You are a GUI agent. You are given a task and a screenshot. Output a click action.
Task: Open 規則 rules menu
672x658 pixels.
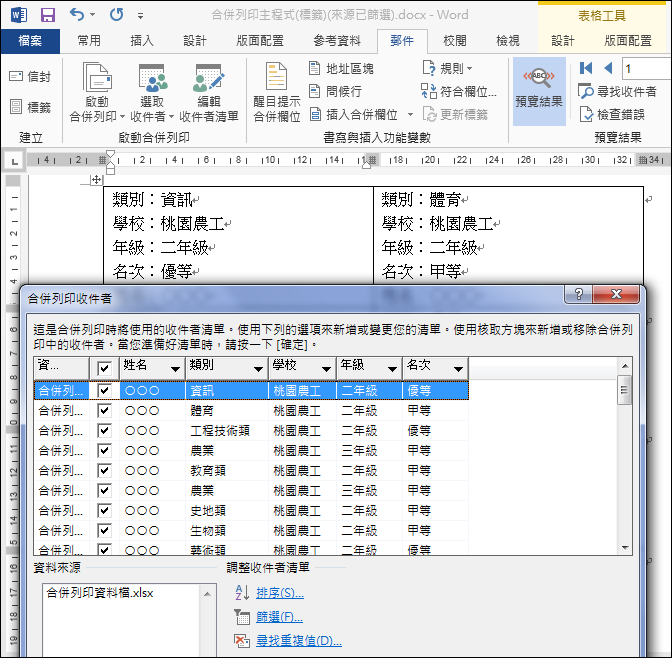coord(447,68)
